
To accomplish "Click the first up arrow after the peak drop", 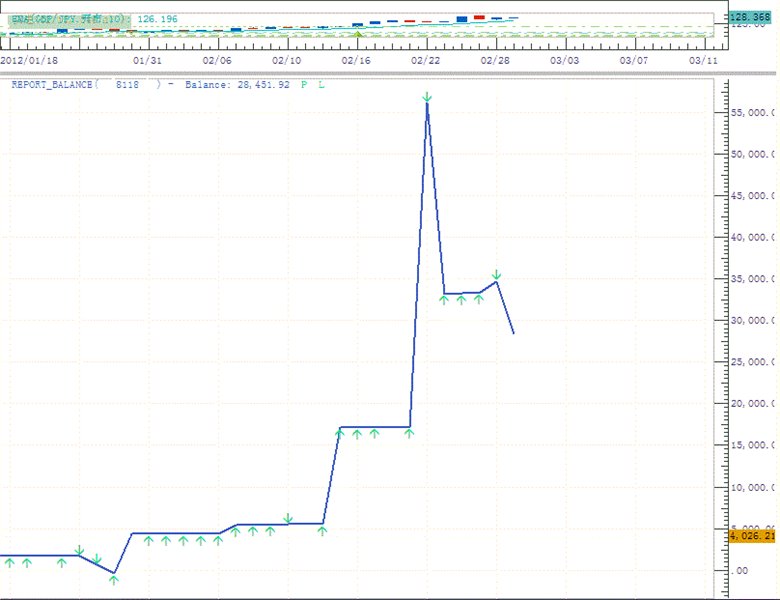I will pyautogui.click(x=444, y=300).
